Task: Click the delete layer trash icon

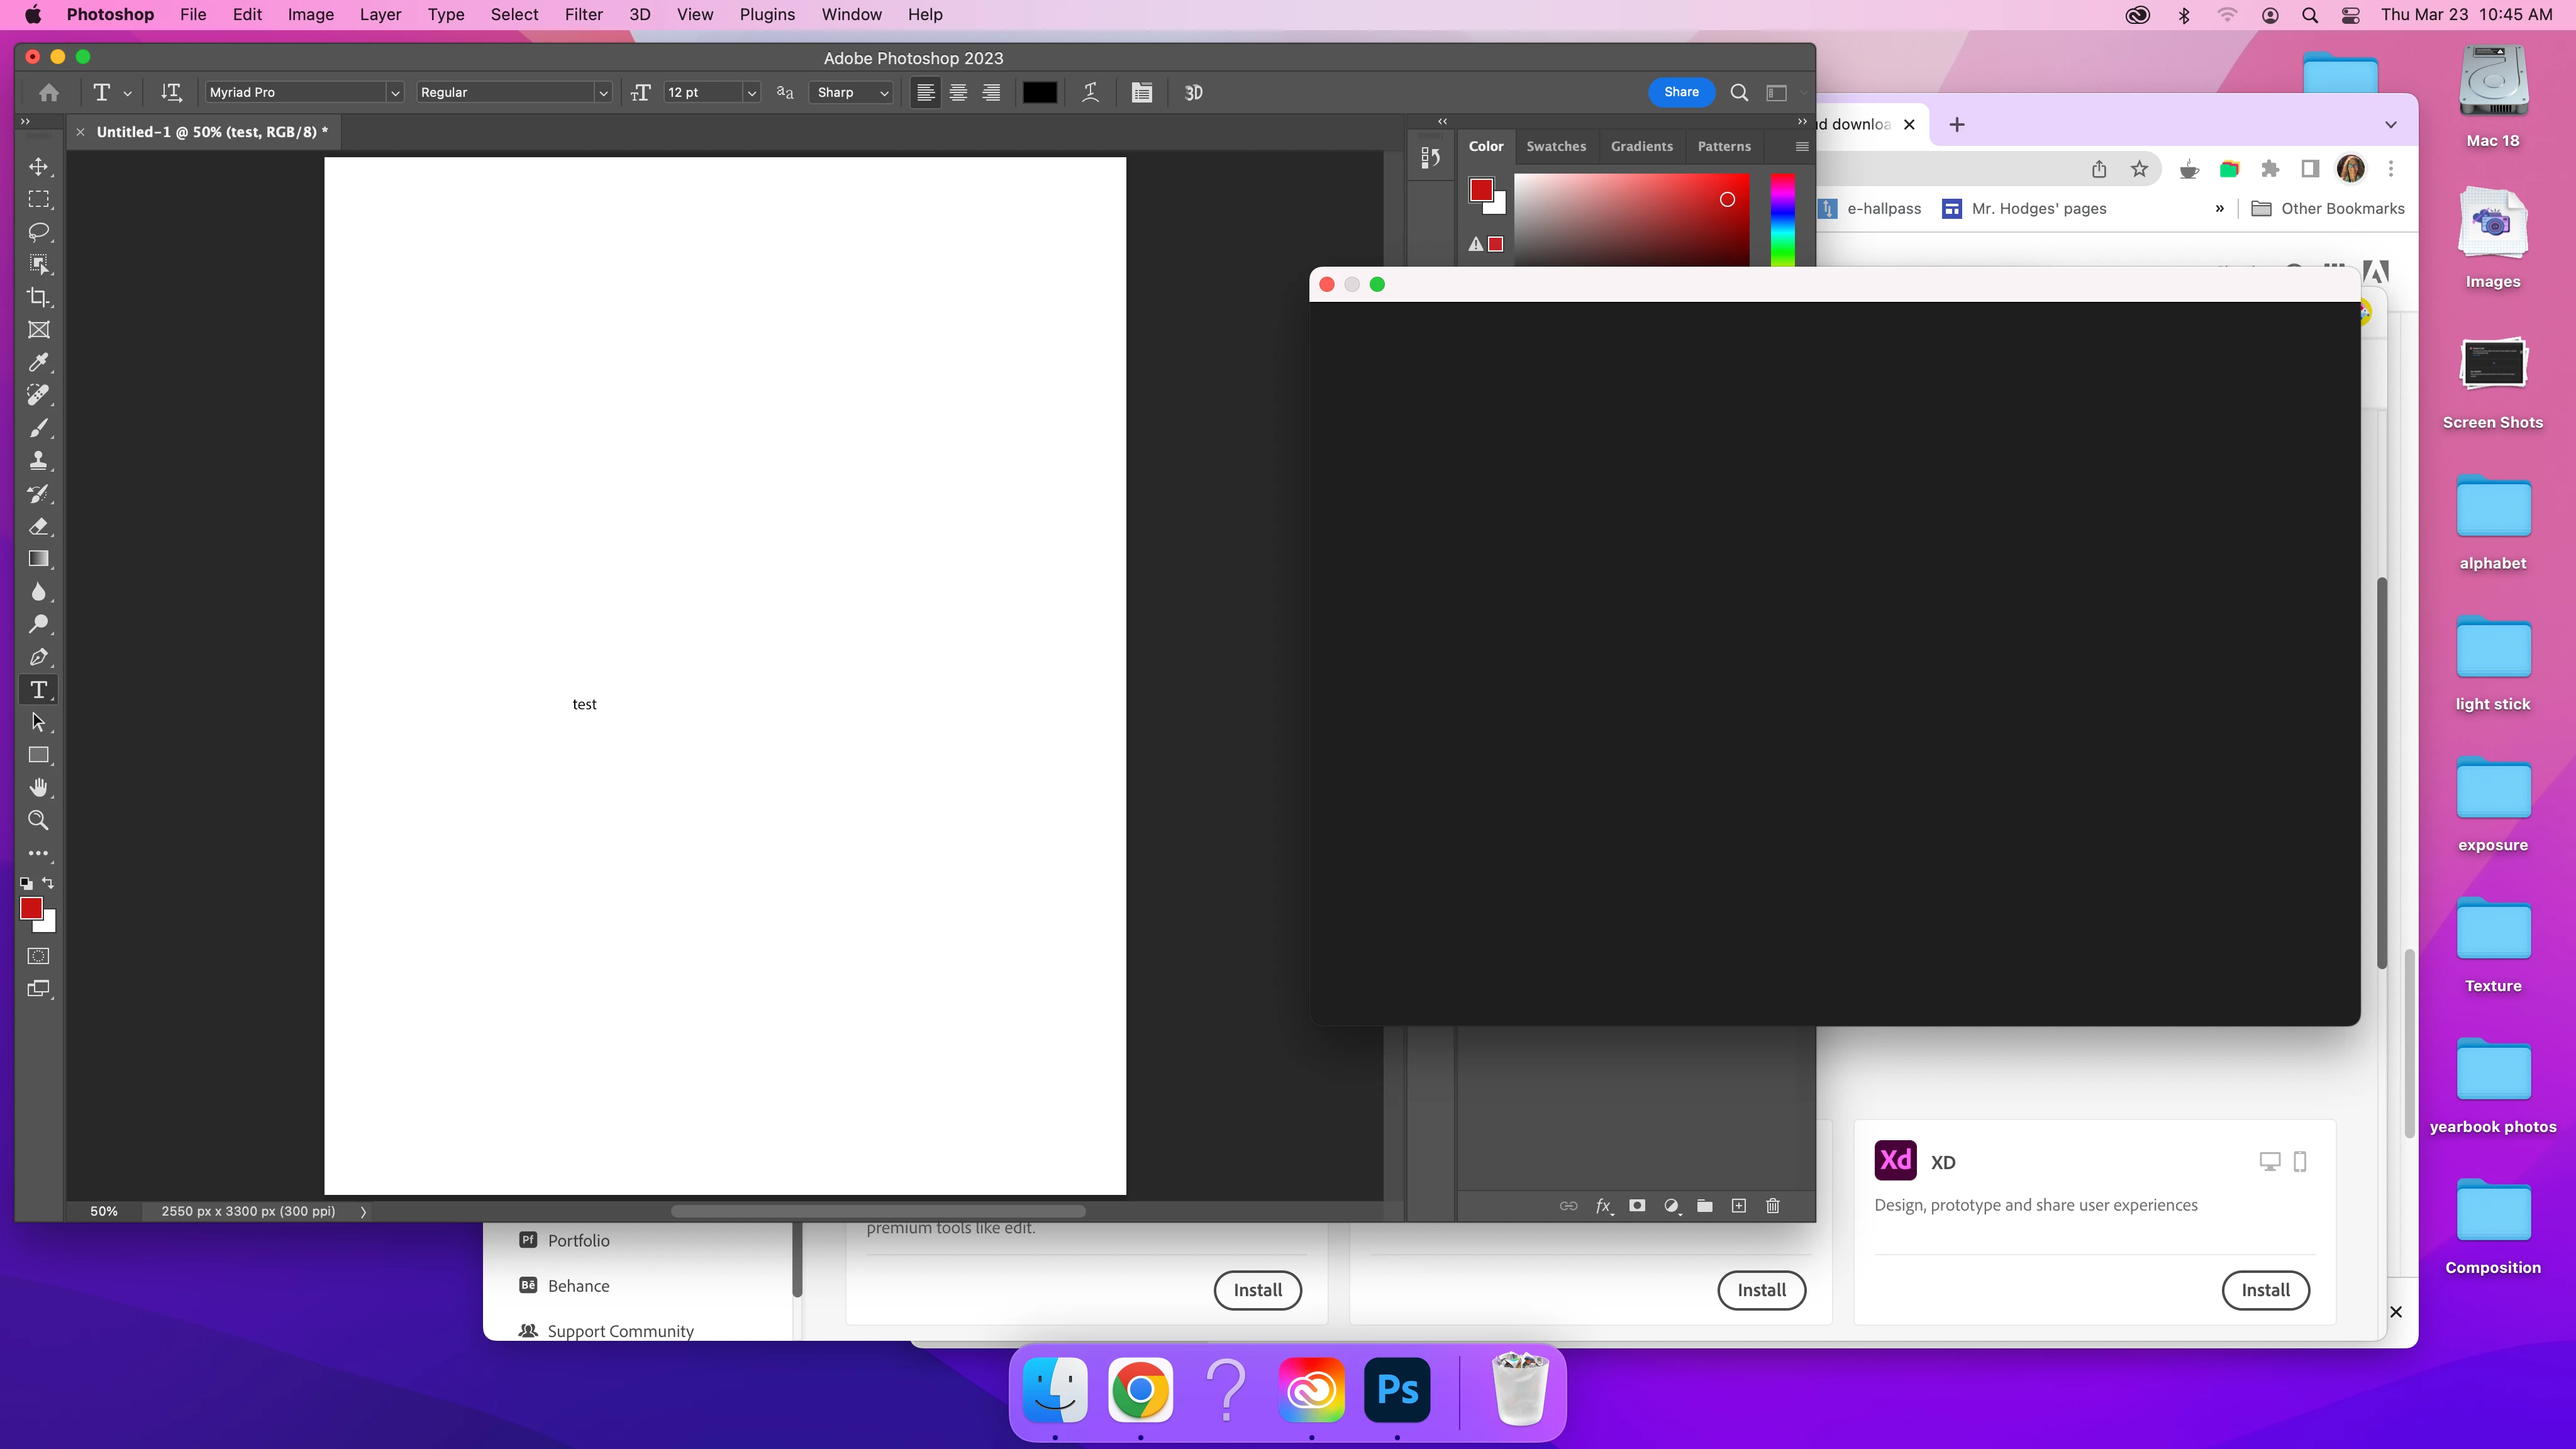Action: (1773, 1206)
